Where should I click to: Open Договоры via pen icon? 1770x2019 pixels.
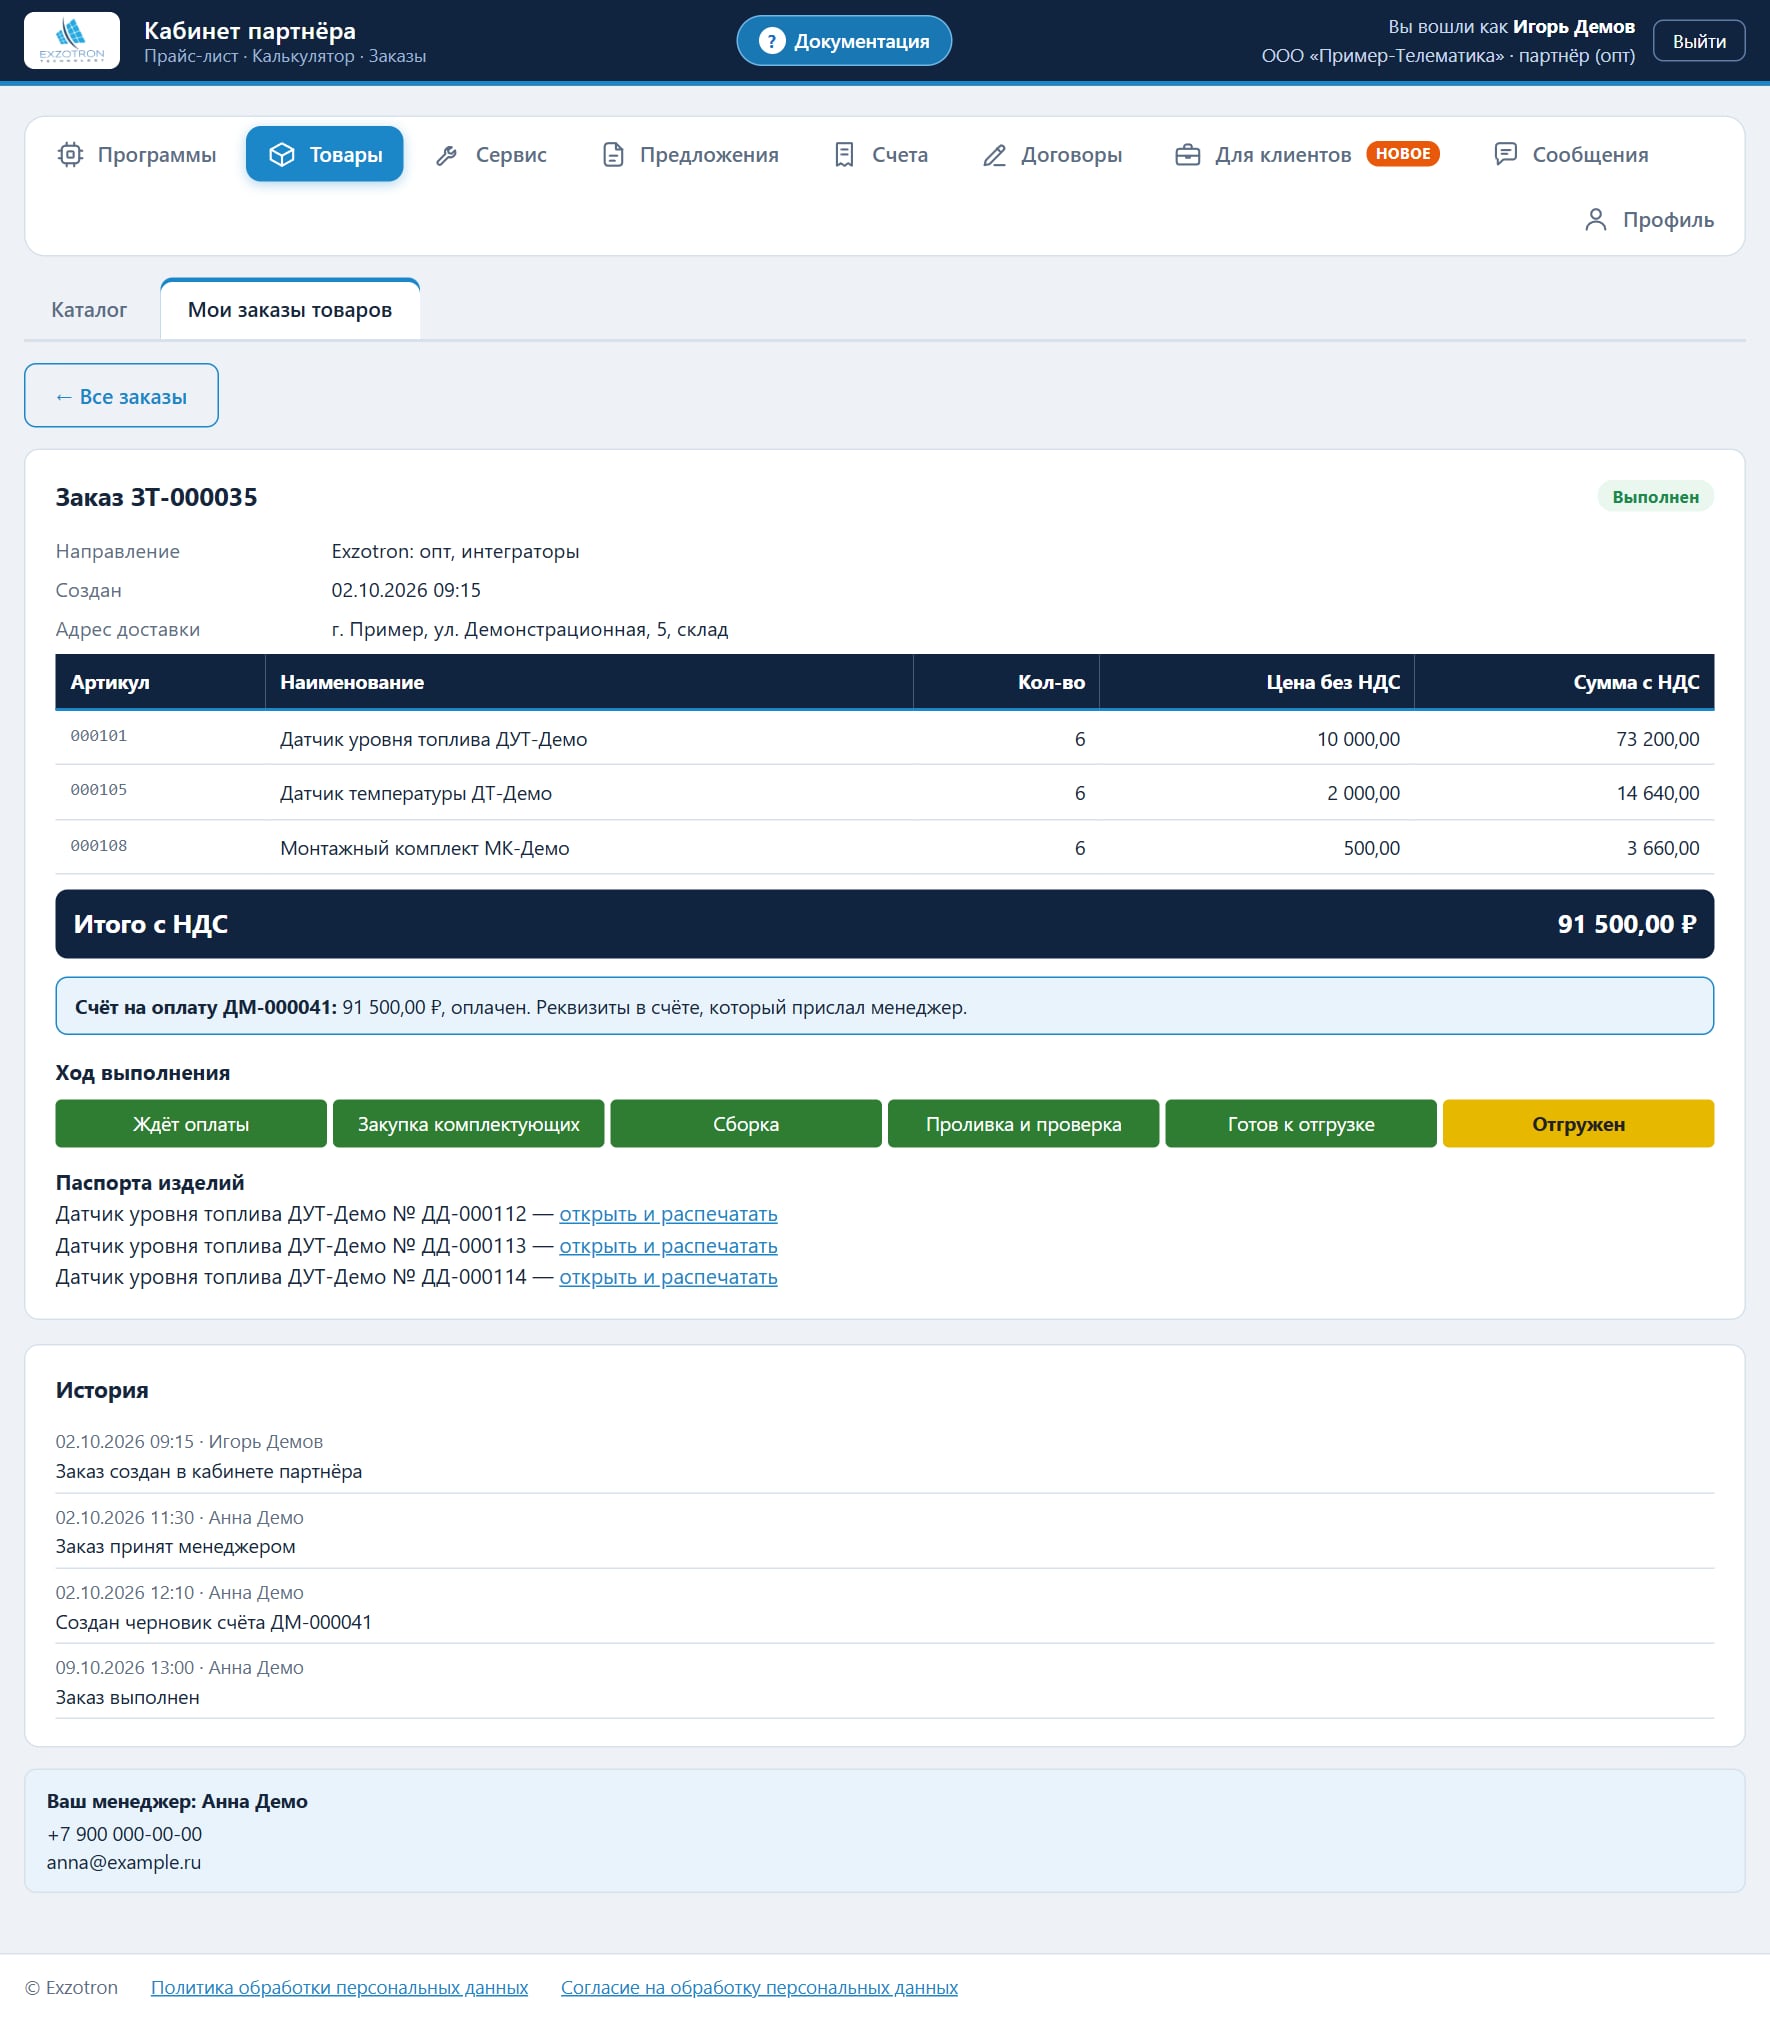(x=994, y=155)
